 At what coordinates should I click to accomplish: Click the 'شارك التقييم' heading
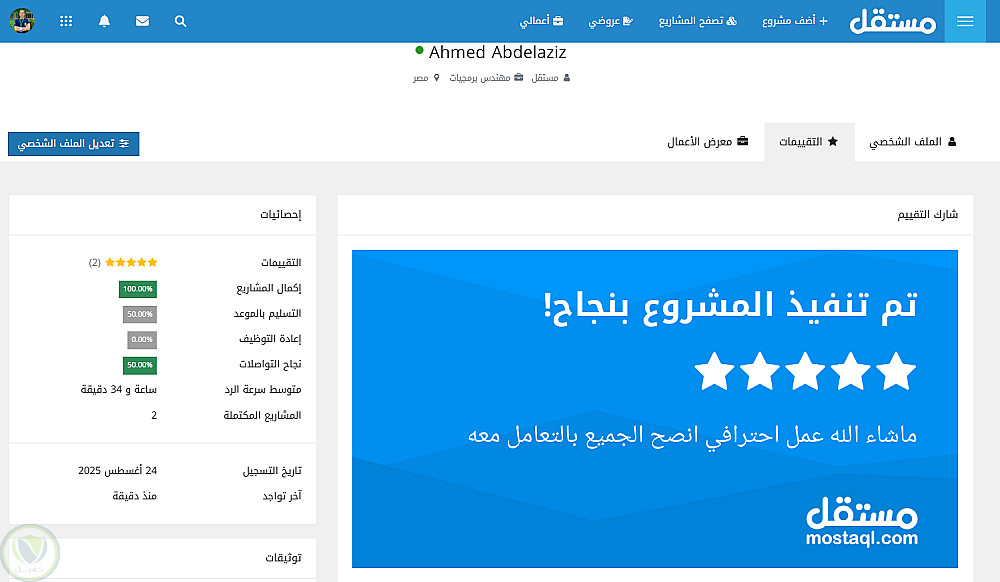point(927,214)
